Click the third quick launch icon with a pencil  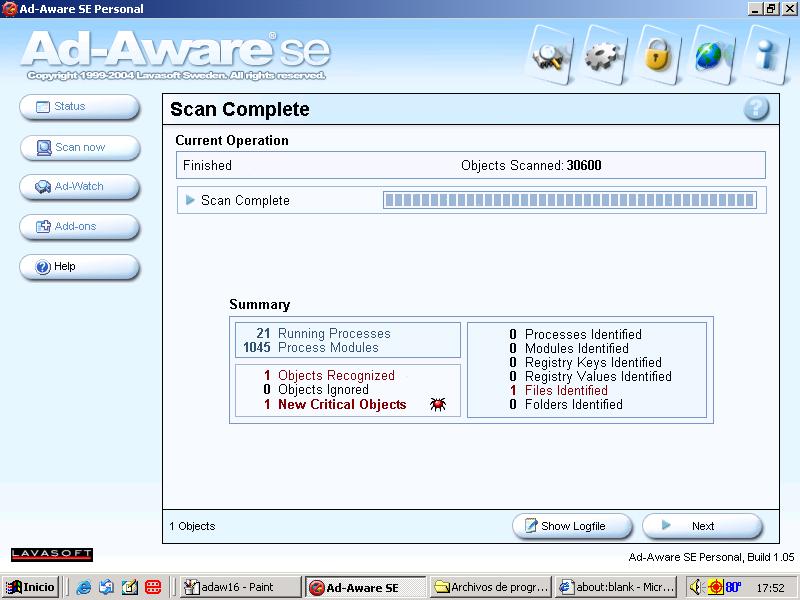tap(130, 587)
